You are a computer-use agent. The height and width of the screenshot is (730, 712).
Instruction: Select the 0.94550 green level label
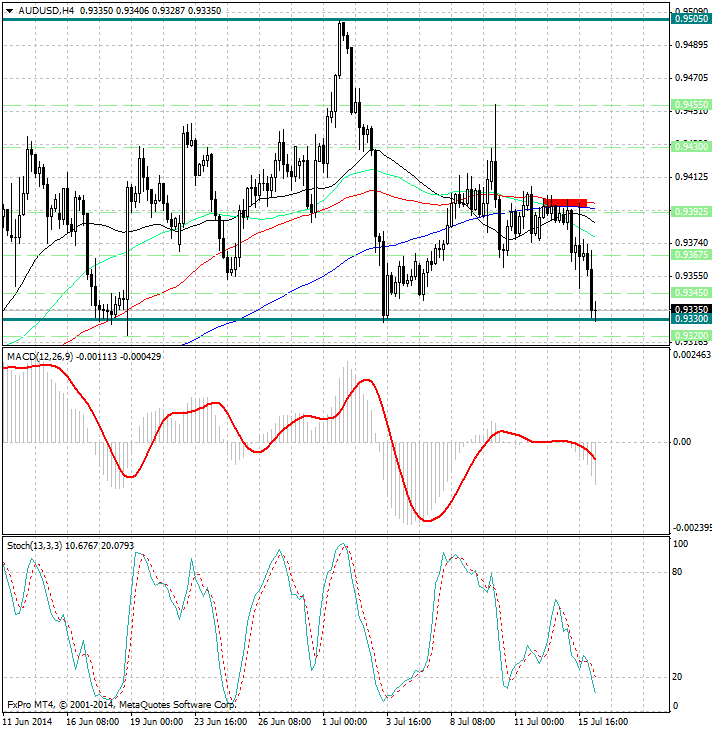(691, 105)
